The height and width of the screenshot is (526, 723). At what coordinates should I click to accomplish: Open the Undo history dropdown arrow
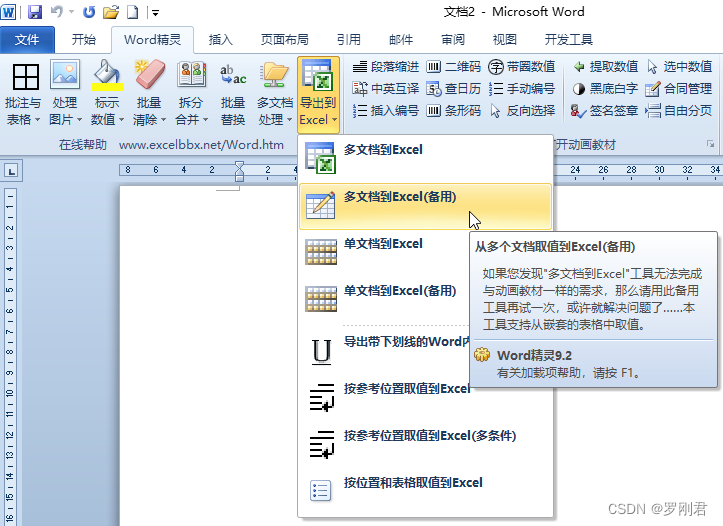[71, 12]
